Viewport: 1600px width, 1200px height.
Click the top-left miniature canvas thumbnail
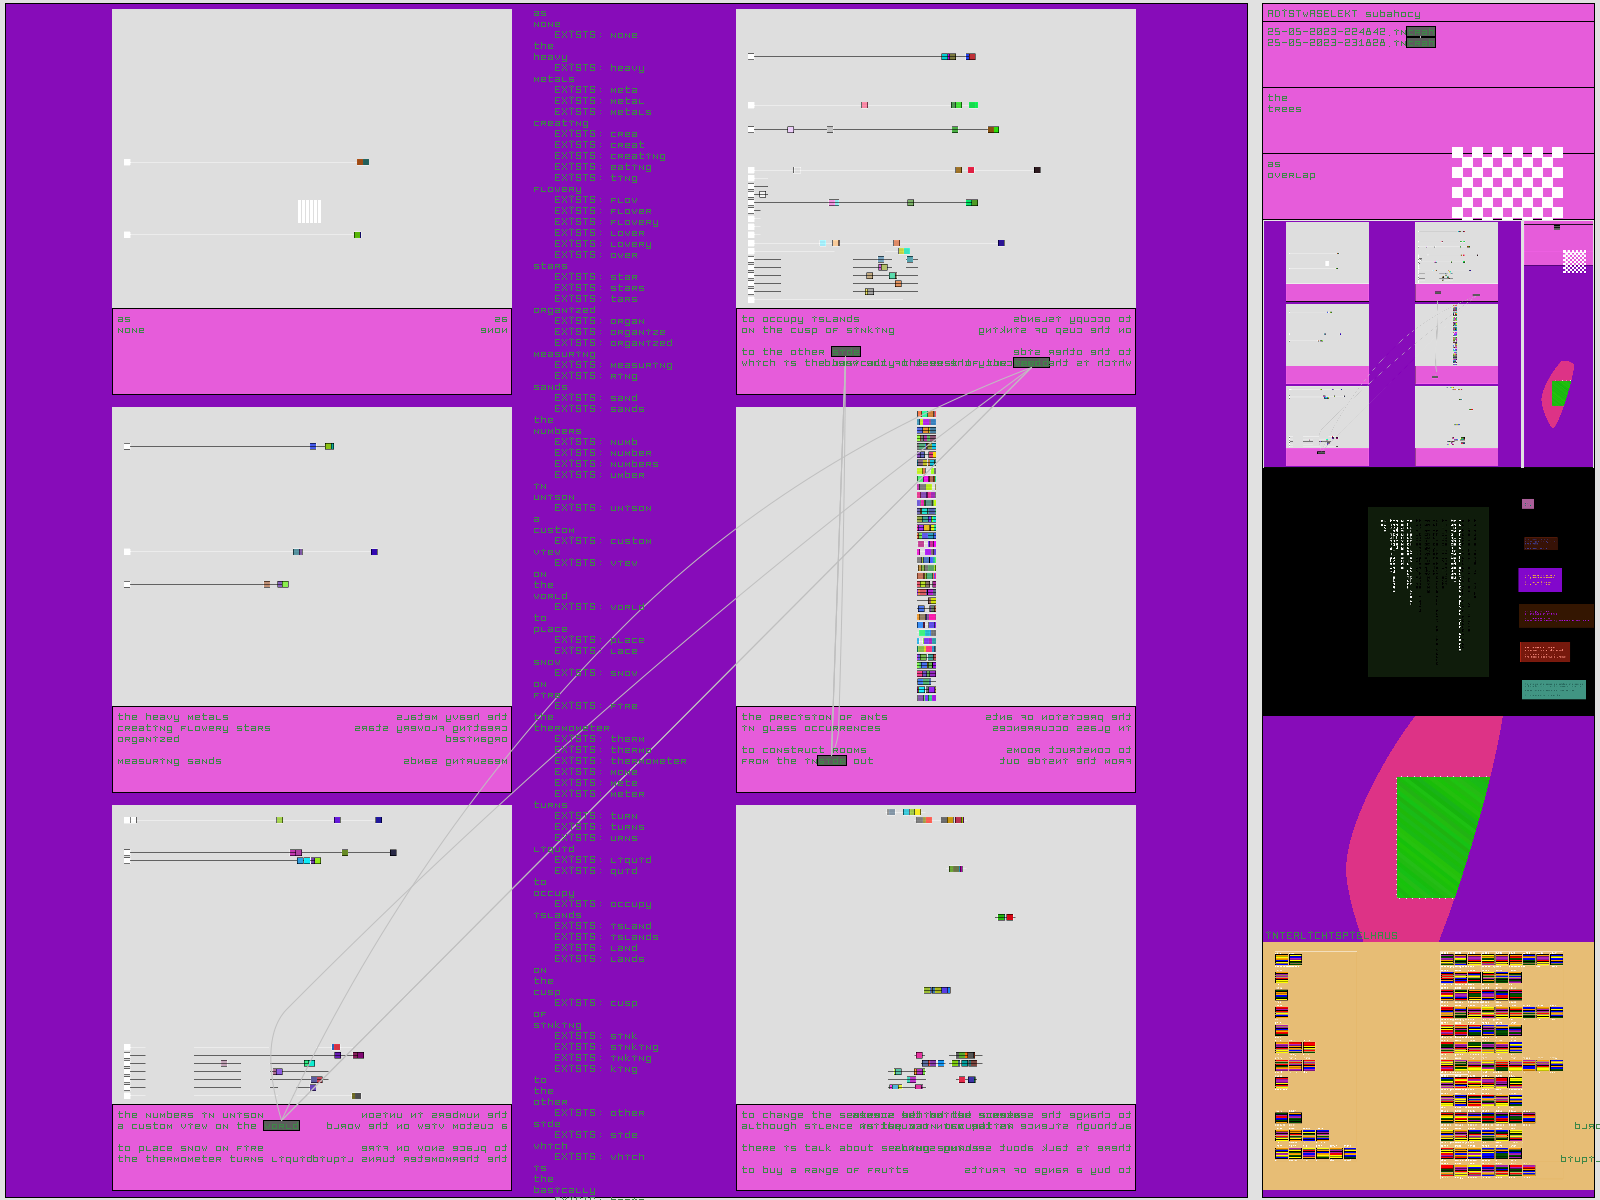1327,253
